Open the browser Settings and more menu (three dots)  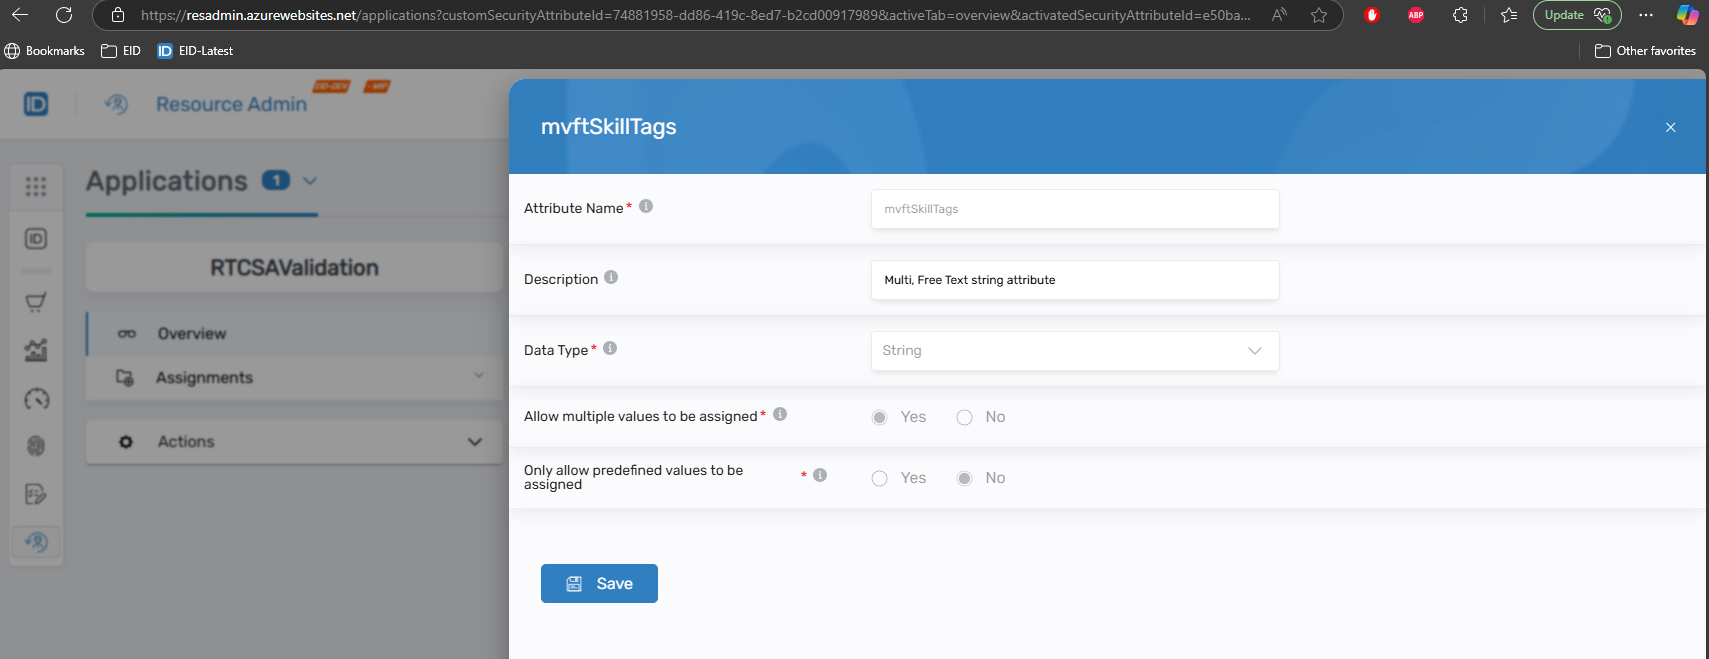click(x=1646, y=15)
